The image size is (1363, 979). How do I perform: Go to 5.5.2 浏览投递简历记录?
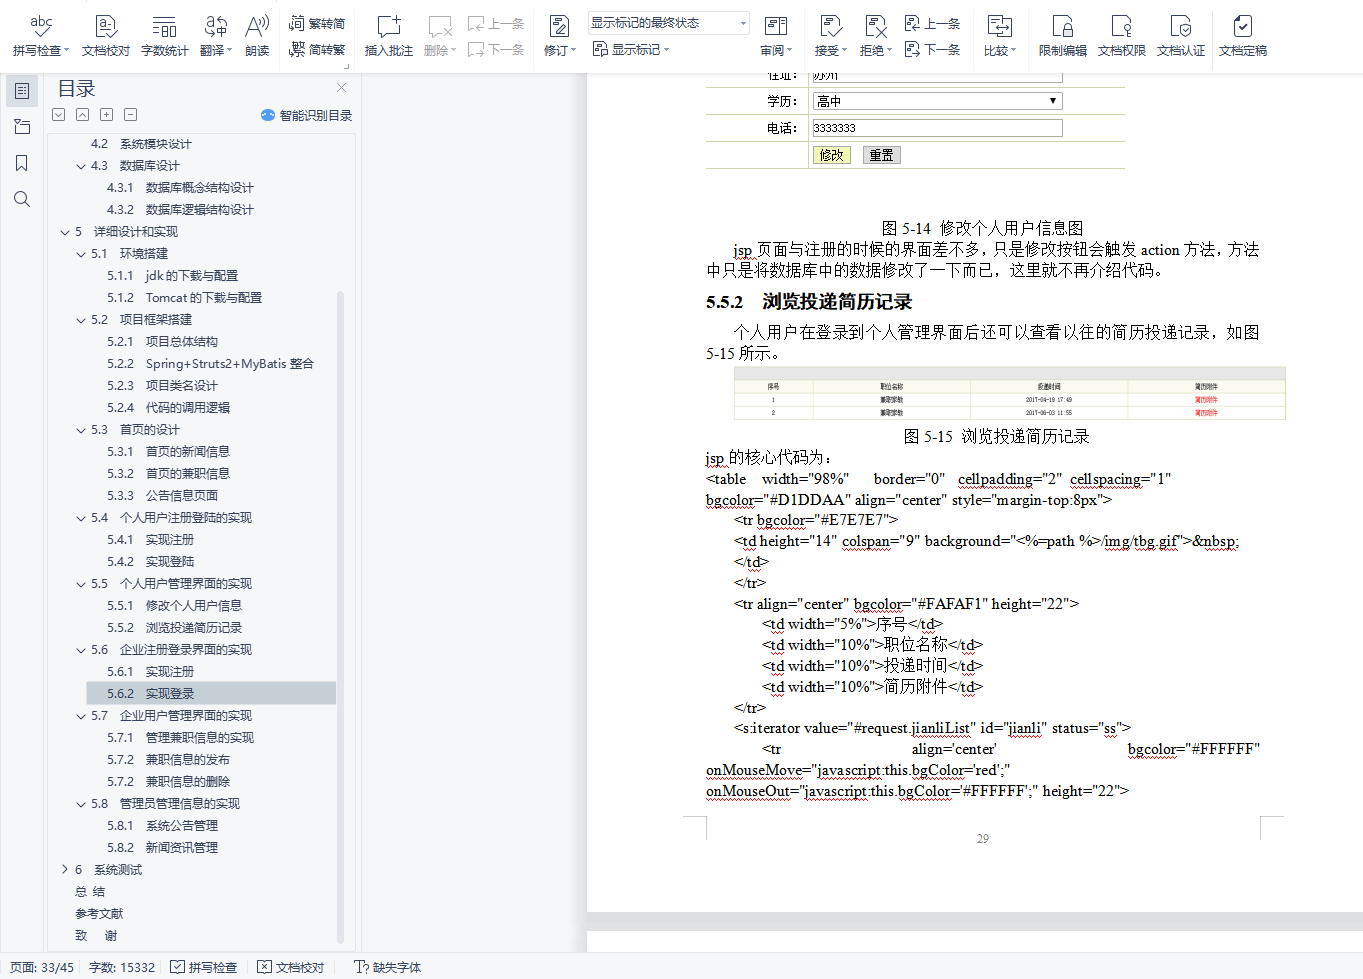[x=175, y=628]
